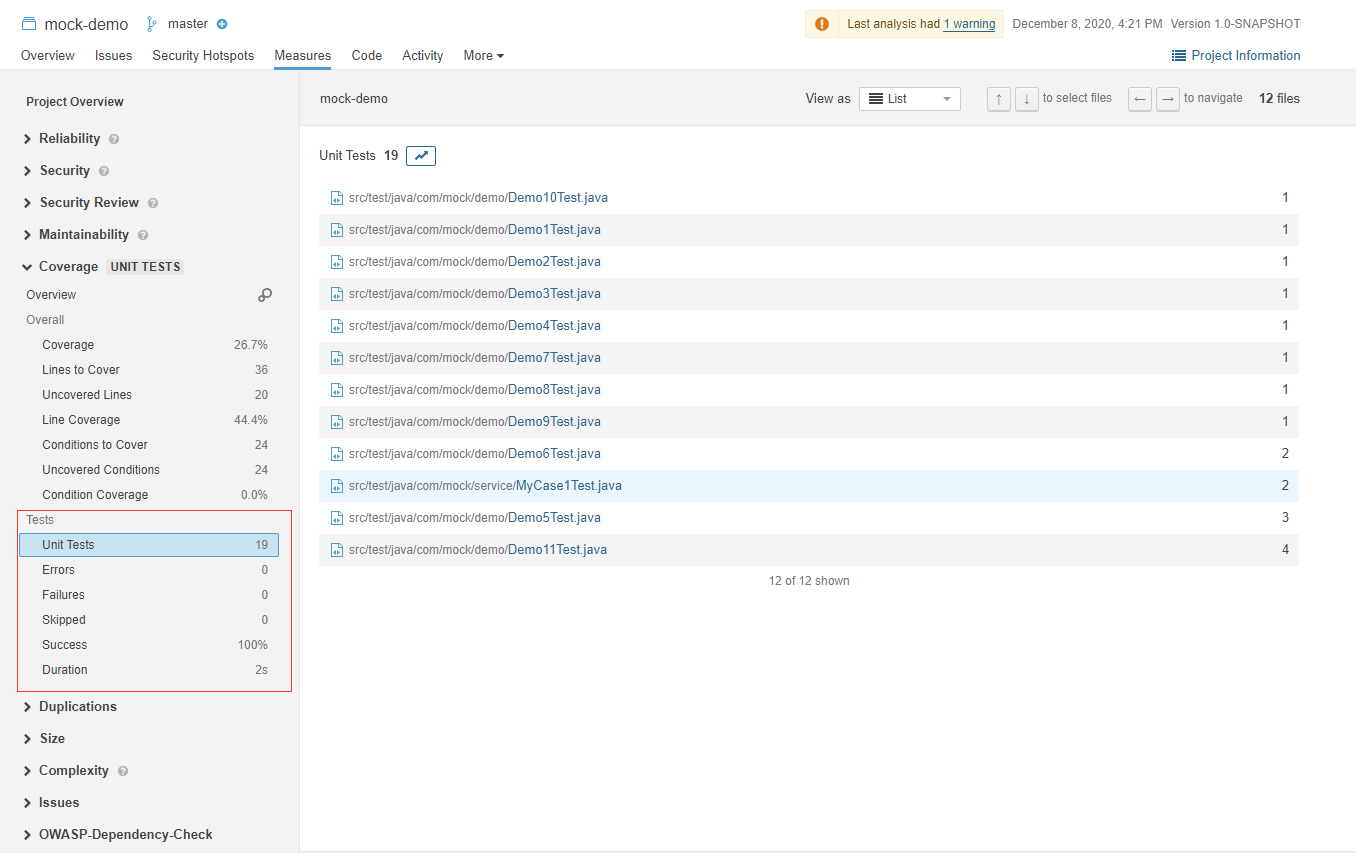Click the left arrow navigate button
The width and height of the screenshot is (1356, 853).
1140,99
